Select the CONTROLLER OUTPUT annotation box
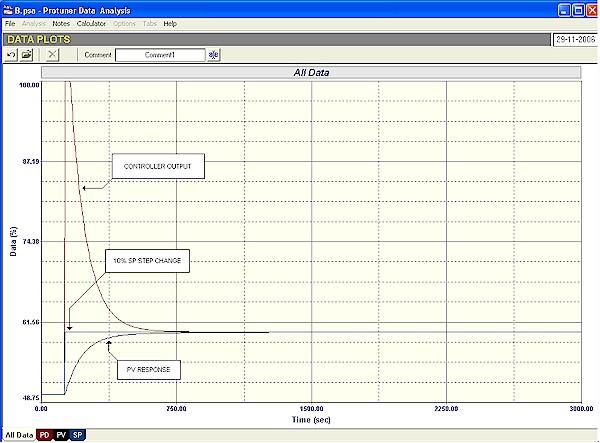This screenshot has height=443, width=600. (158, 166)
